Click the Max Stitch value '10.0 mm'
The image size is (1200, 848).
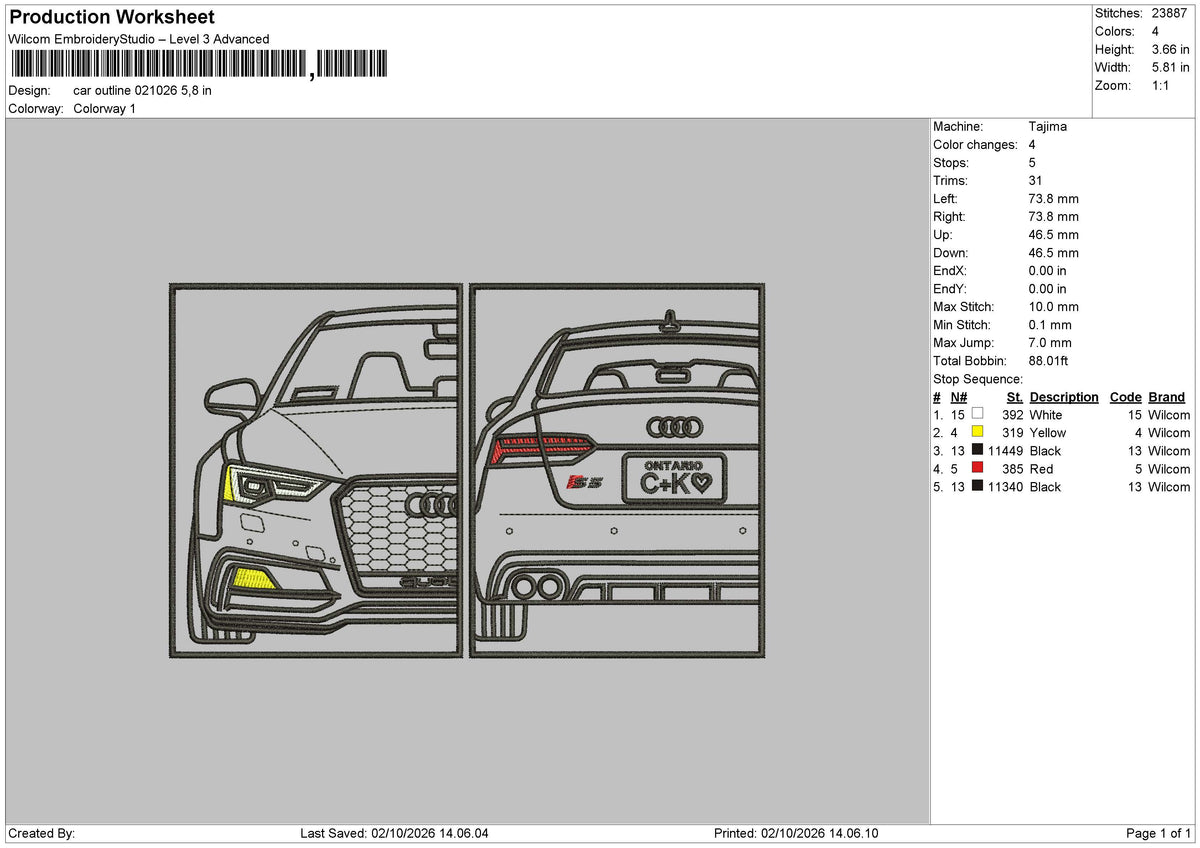click(1053, 306)
